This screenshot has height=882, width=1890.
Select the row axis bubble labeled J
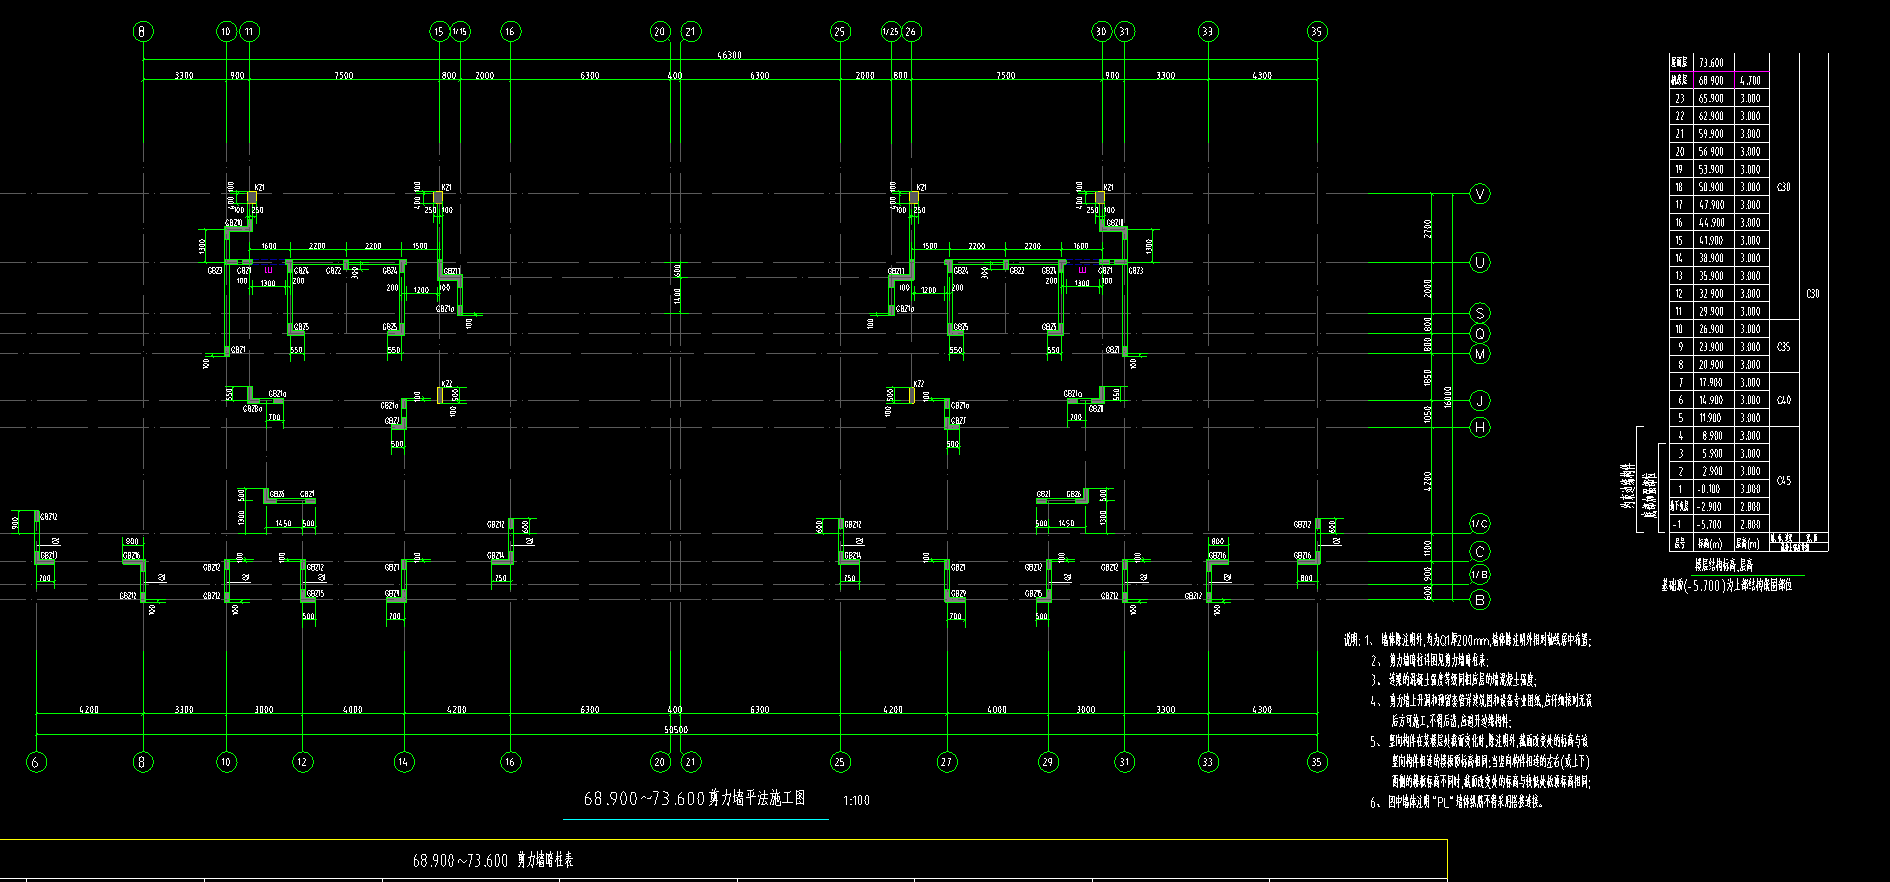click(x=1480, y=400)
